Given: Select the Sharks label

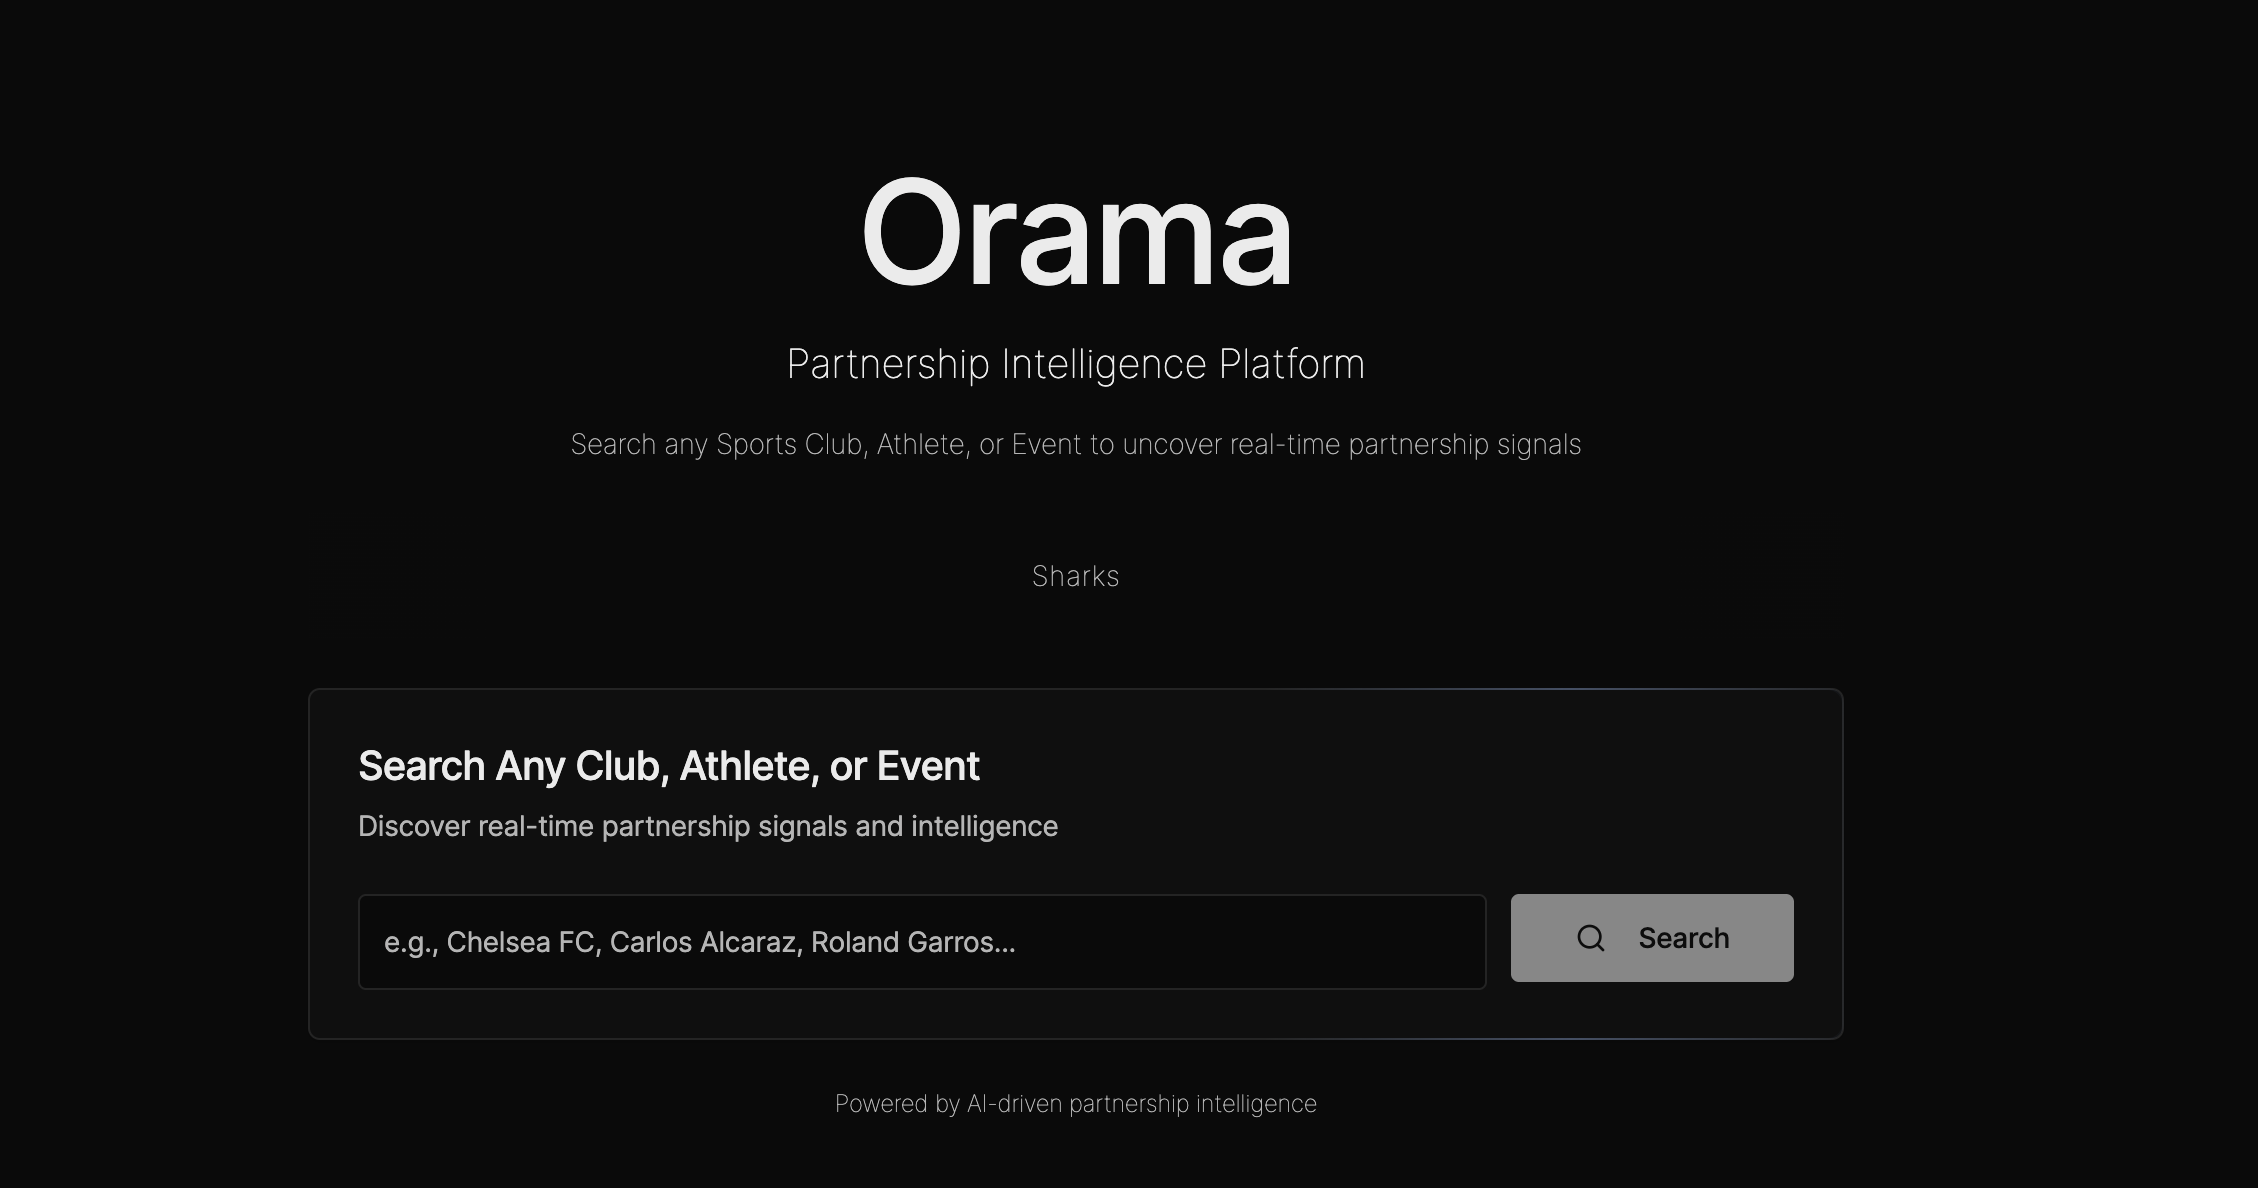Looking at the screenshot, I should pos(1076,576).
